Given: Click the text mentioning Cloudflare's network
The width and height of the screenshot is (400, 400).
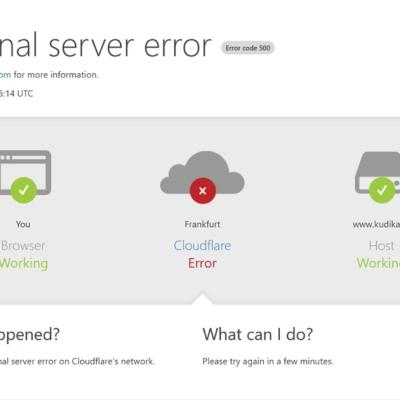Looking at the screenshot, I should [77, 361].
